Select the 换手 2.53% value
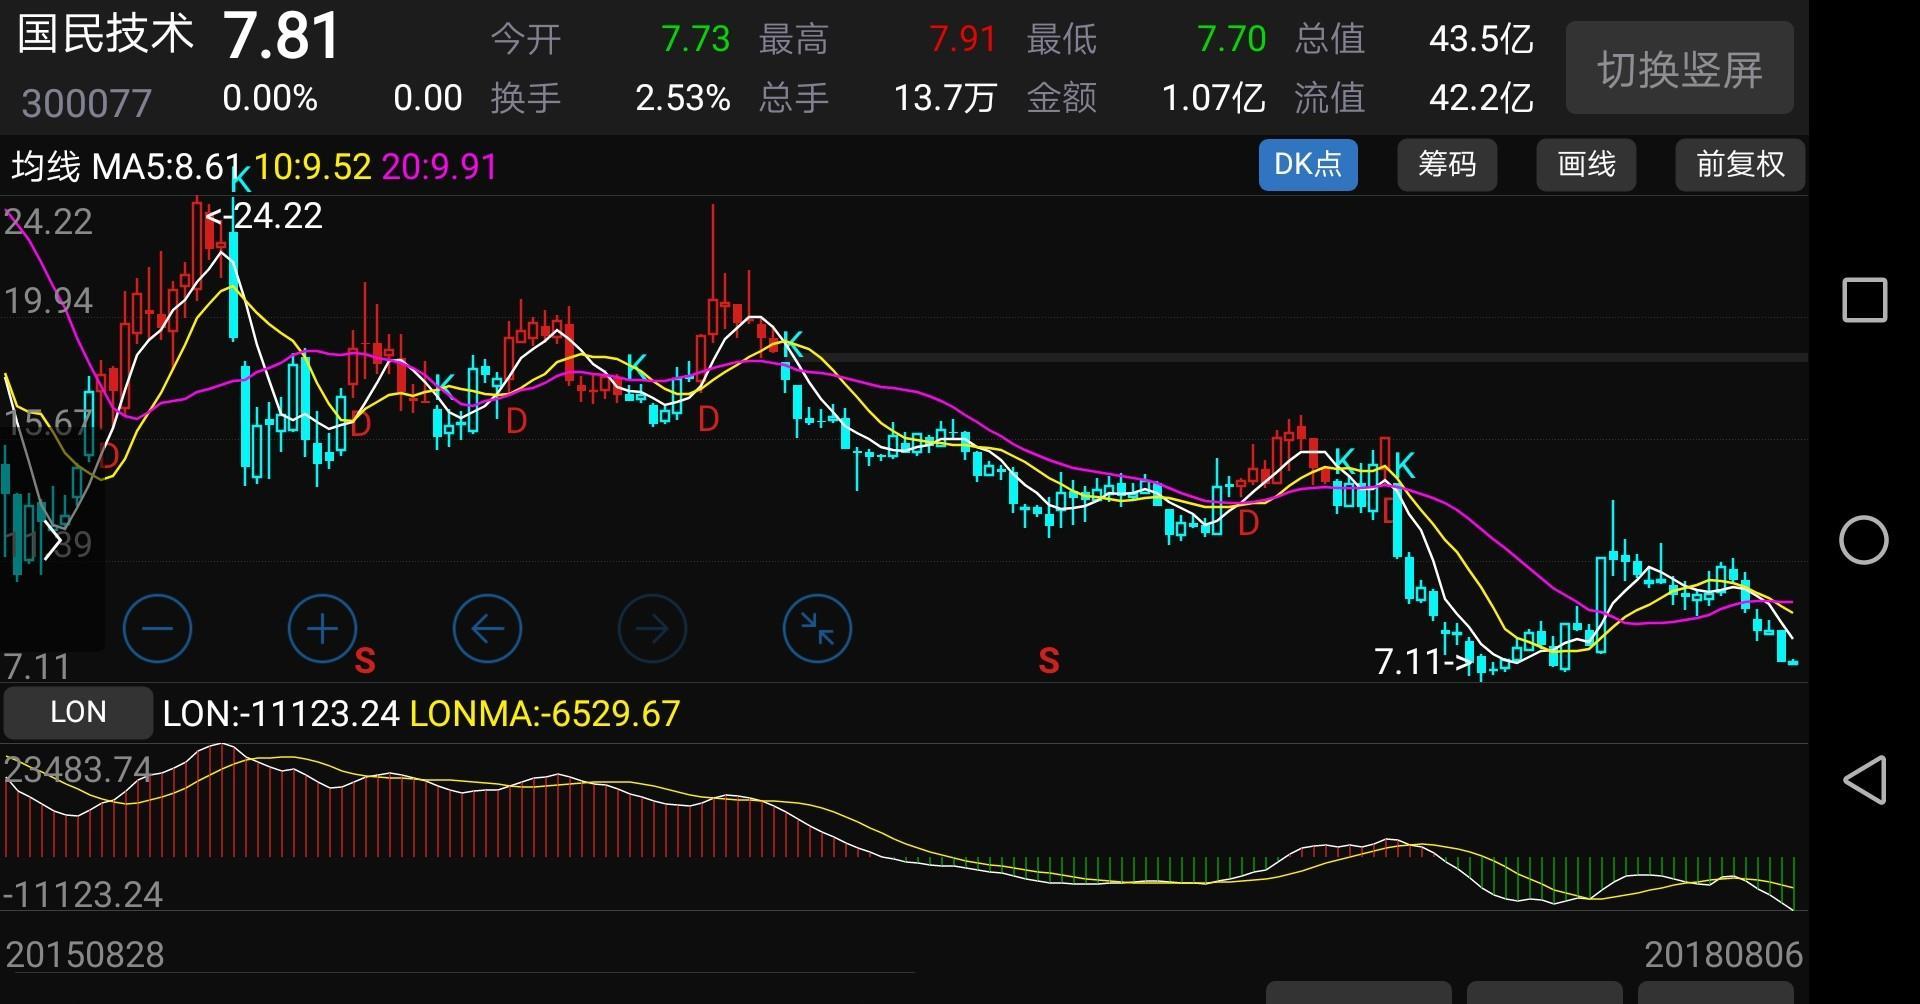 click(x=683, y=98)
